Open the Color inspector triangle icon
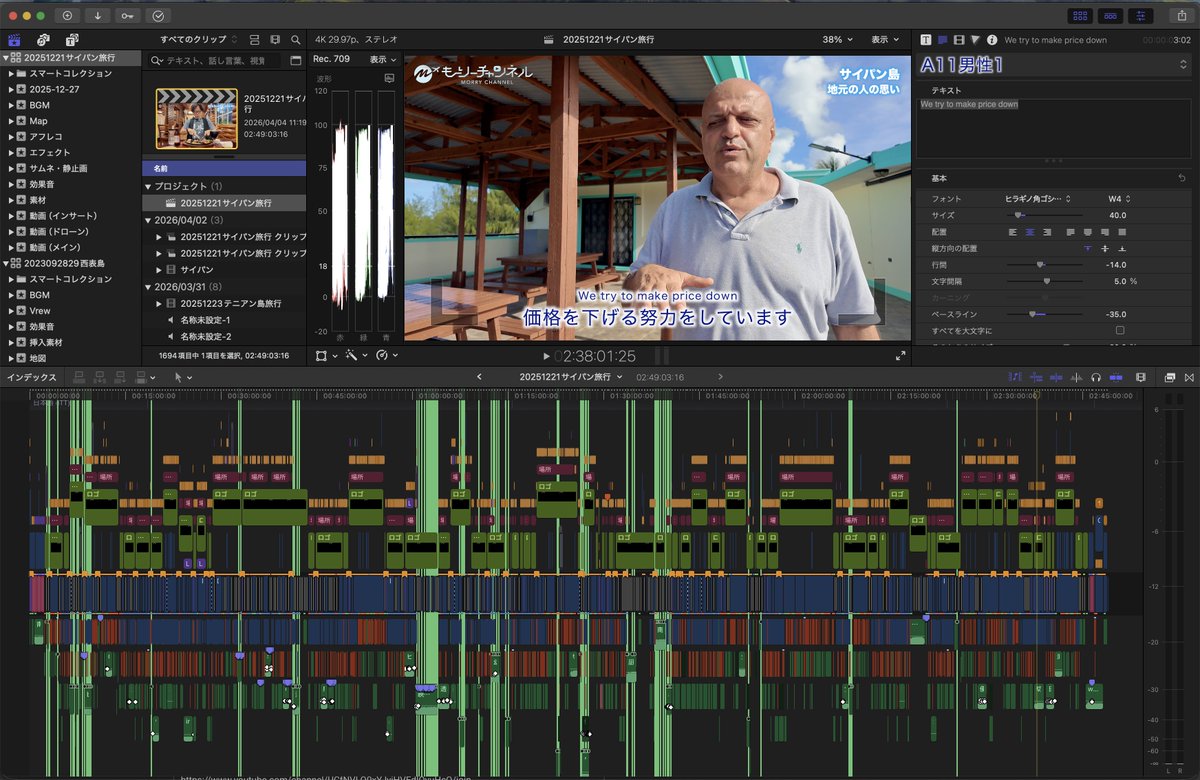Screen dimensions: 1200x780 click(975, 39)
